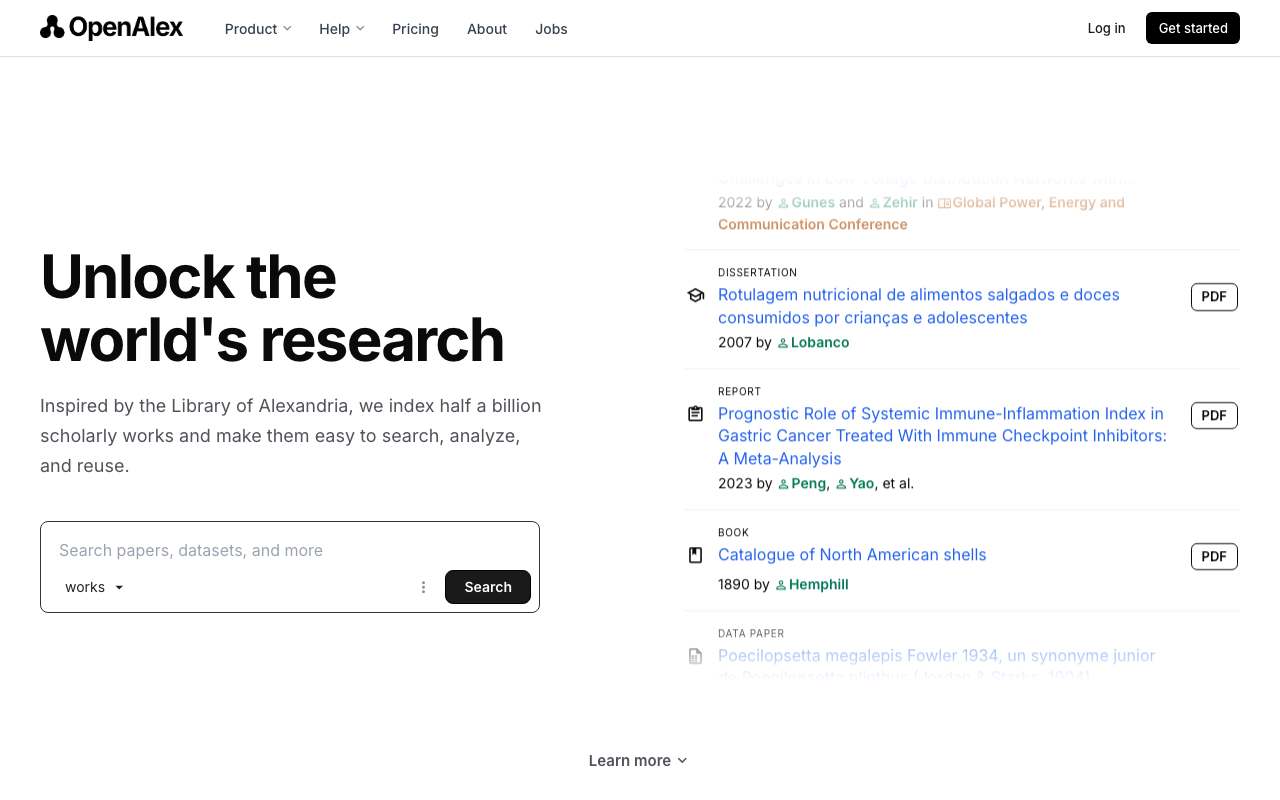Open author Yao's profile

[861, 484]
